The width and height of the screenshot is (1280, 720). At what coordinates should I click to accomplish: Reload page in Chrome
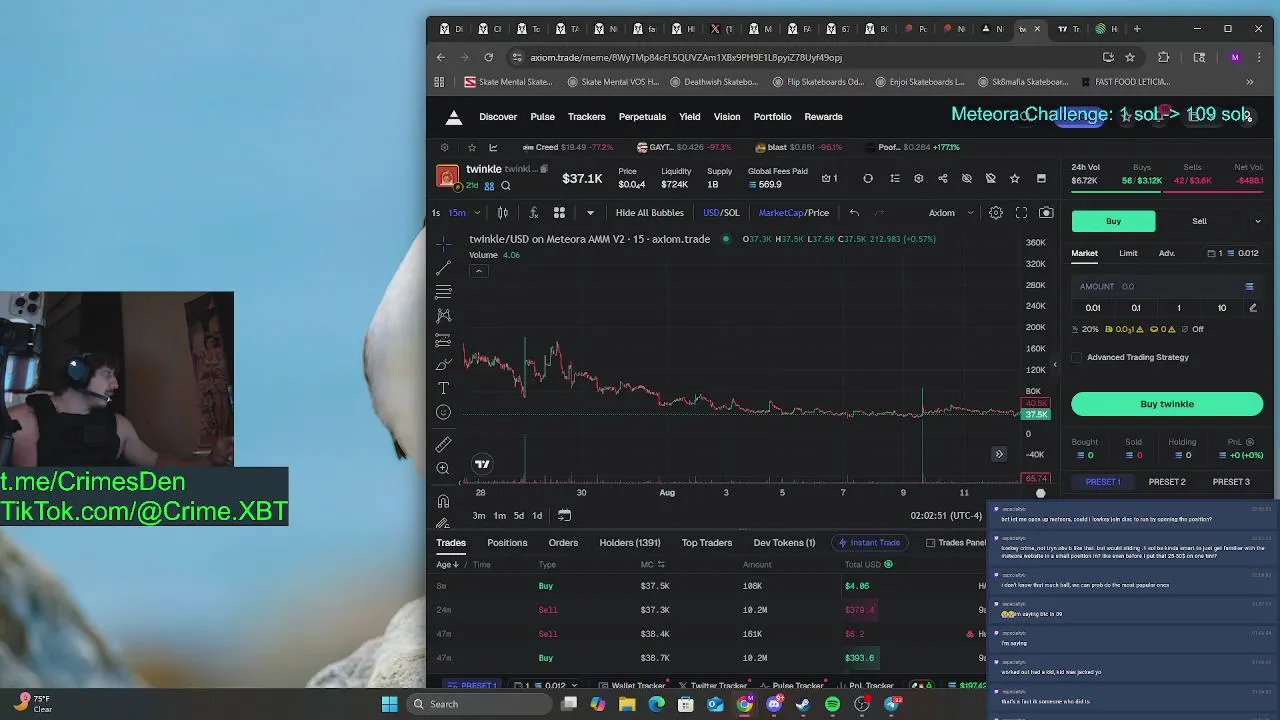[x=488, y=57]
